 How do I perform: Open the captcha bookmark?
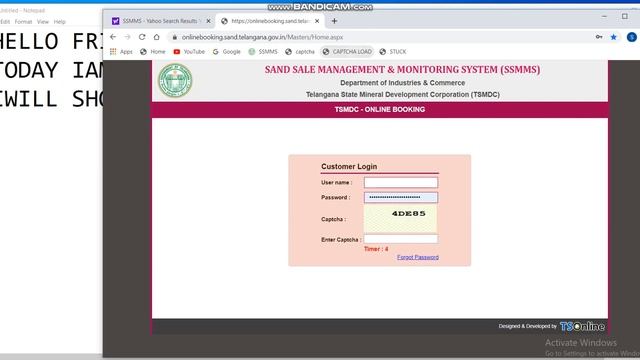tap(300, 52)
